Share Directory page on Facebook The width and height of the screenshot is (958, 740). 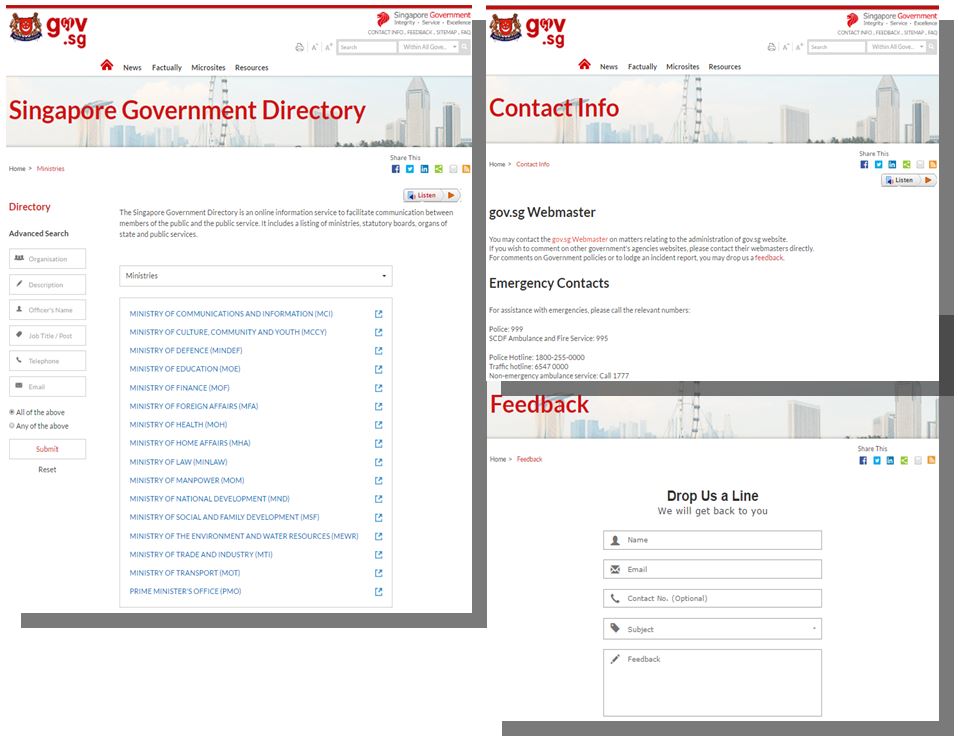396,169
